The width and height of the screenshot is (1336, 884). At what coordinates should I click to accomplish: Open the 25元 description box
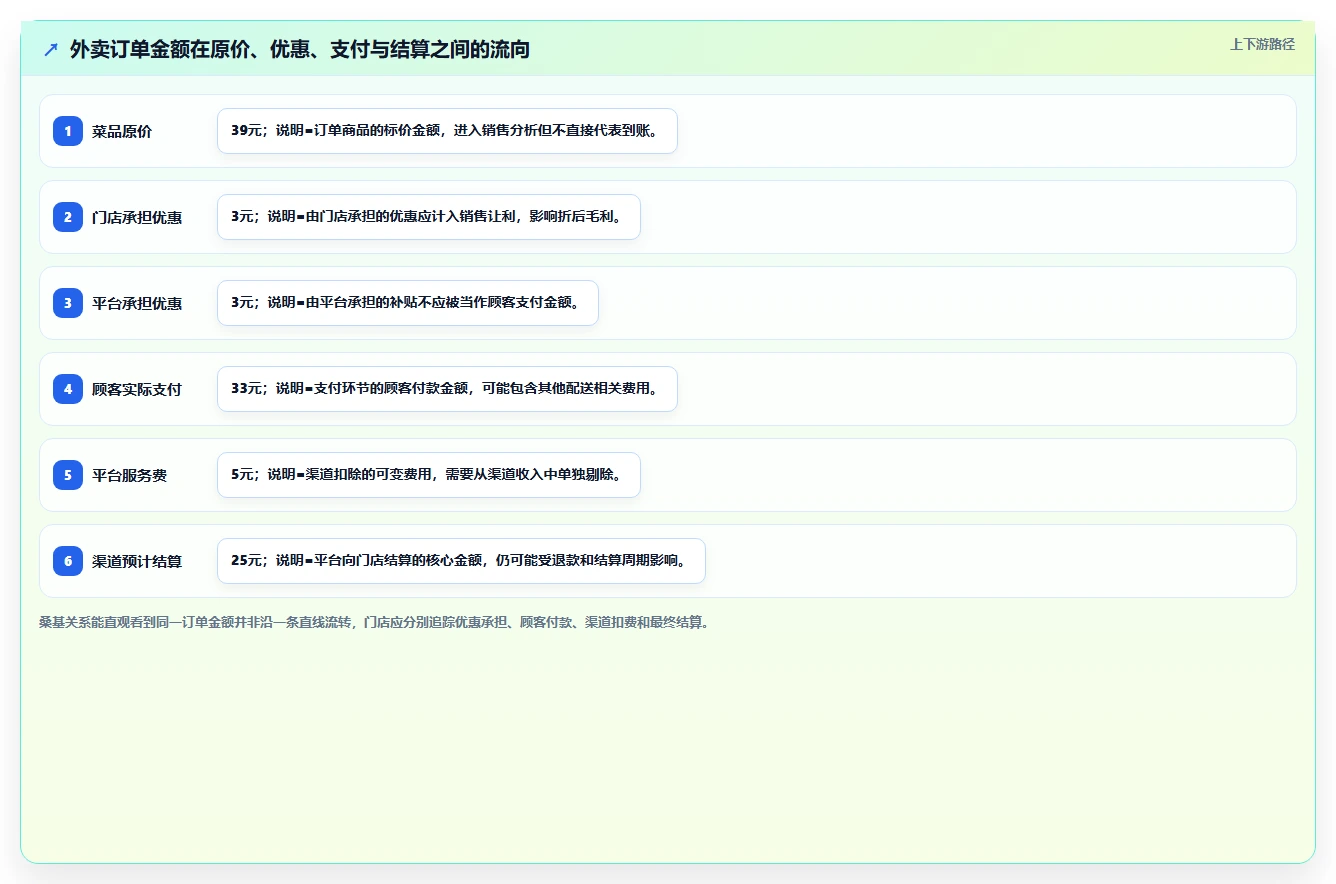(x=461, y=561)
